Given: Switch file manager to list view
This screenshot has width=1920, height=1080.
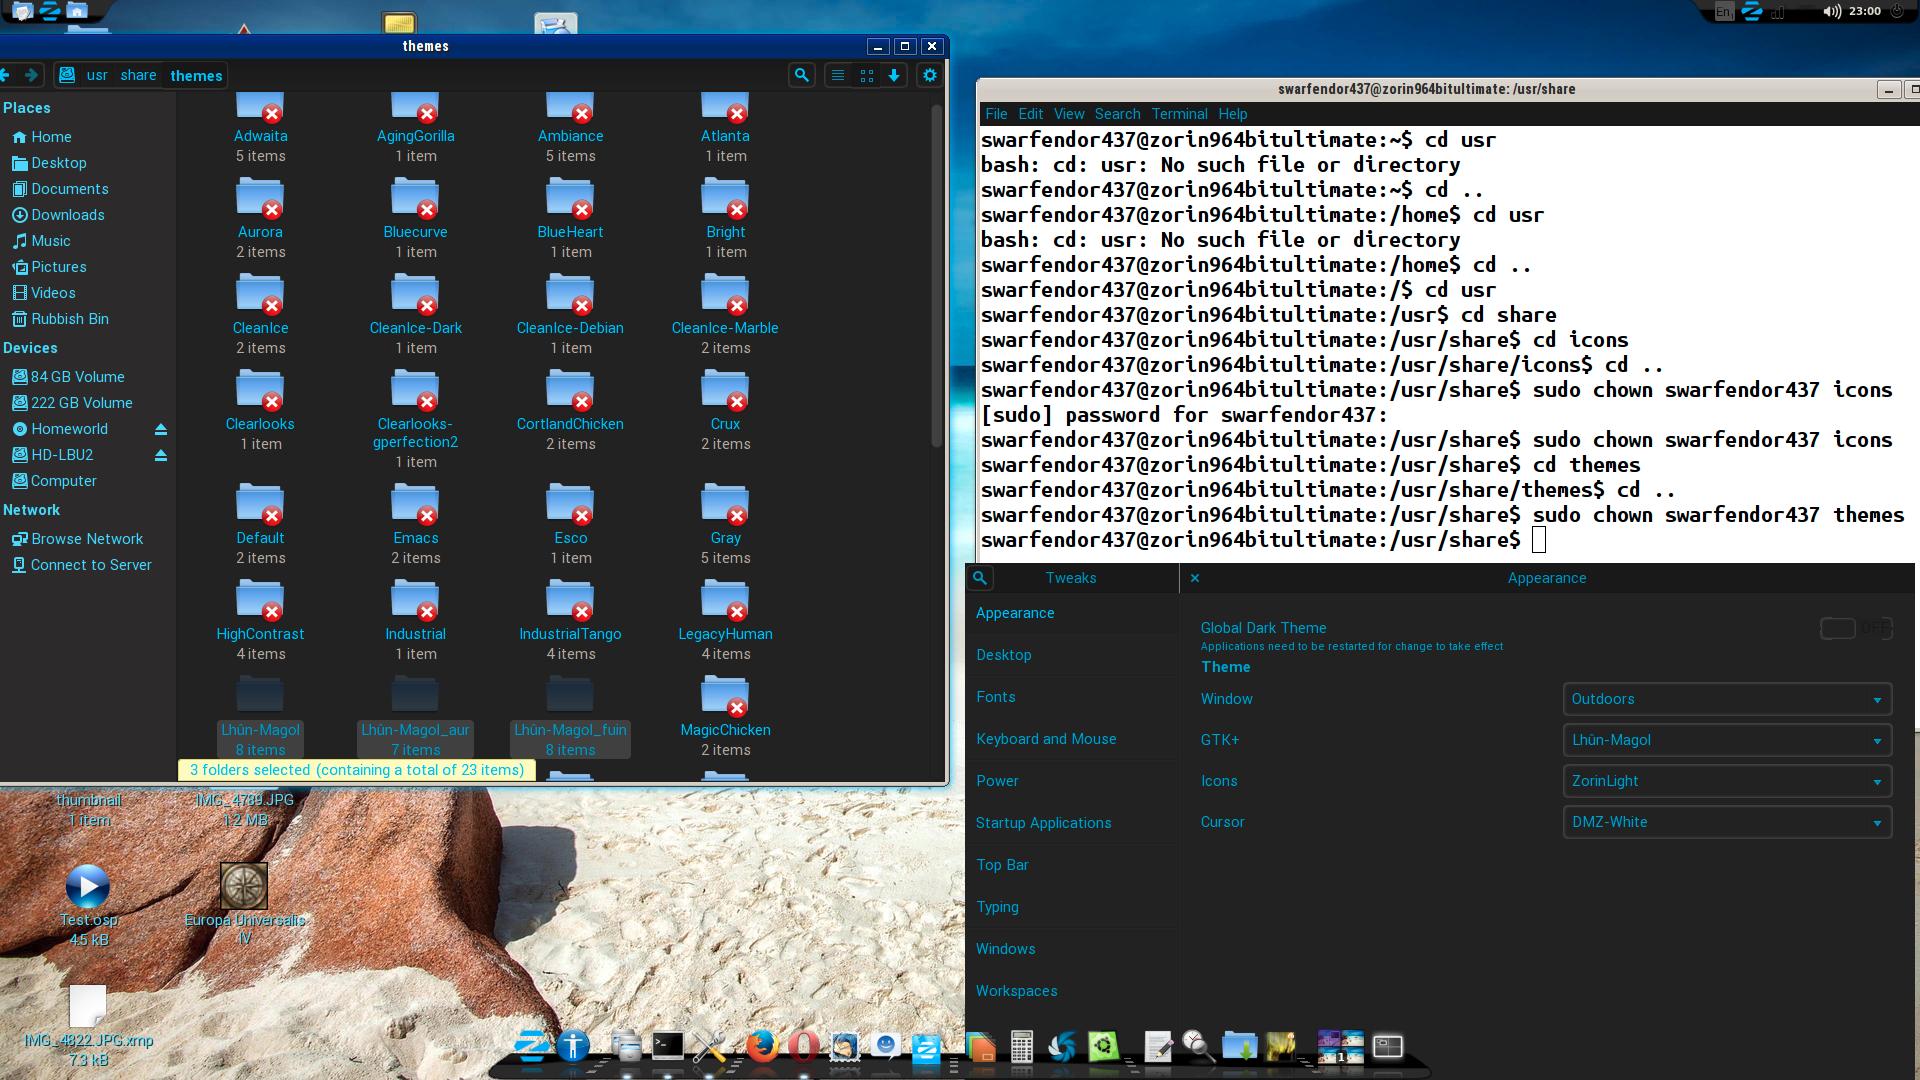Looking at the screenshot, I should 838,75.
